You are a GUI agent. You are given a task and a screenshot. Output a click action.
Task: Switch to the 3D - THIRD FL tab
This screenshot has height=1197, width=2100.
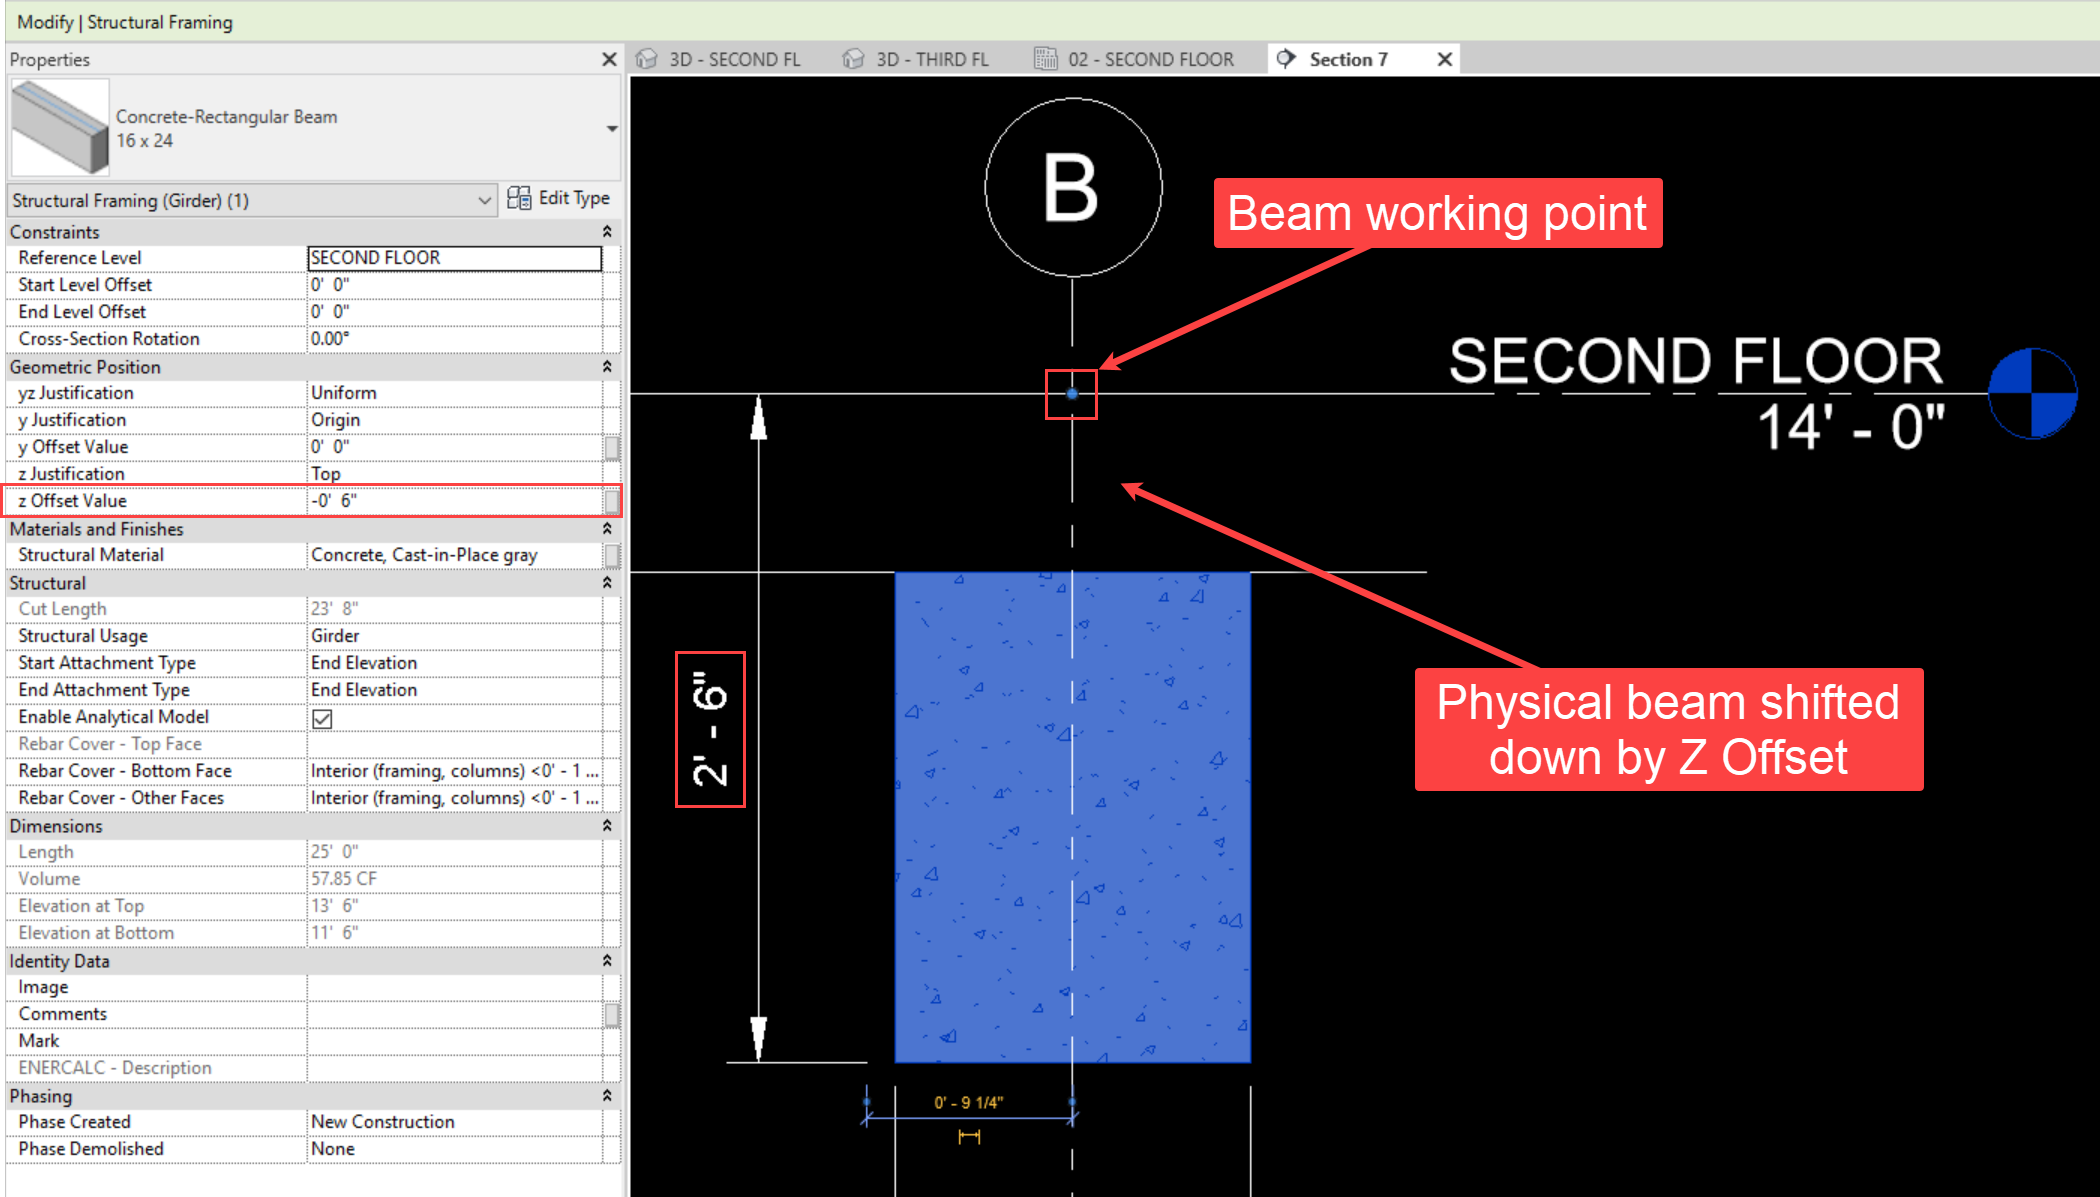(930, 60)
